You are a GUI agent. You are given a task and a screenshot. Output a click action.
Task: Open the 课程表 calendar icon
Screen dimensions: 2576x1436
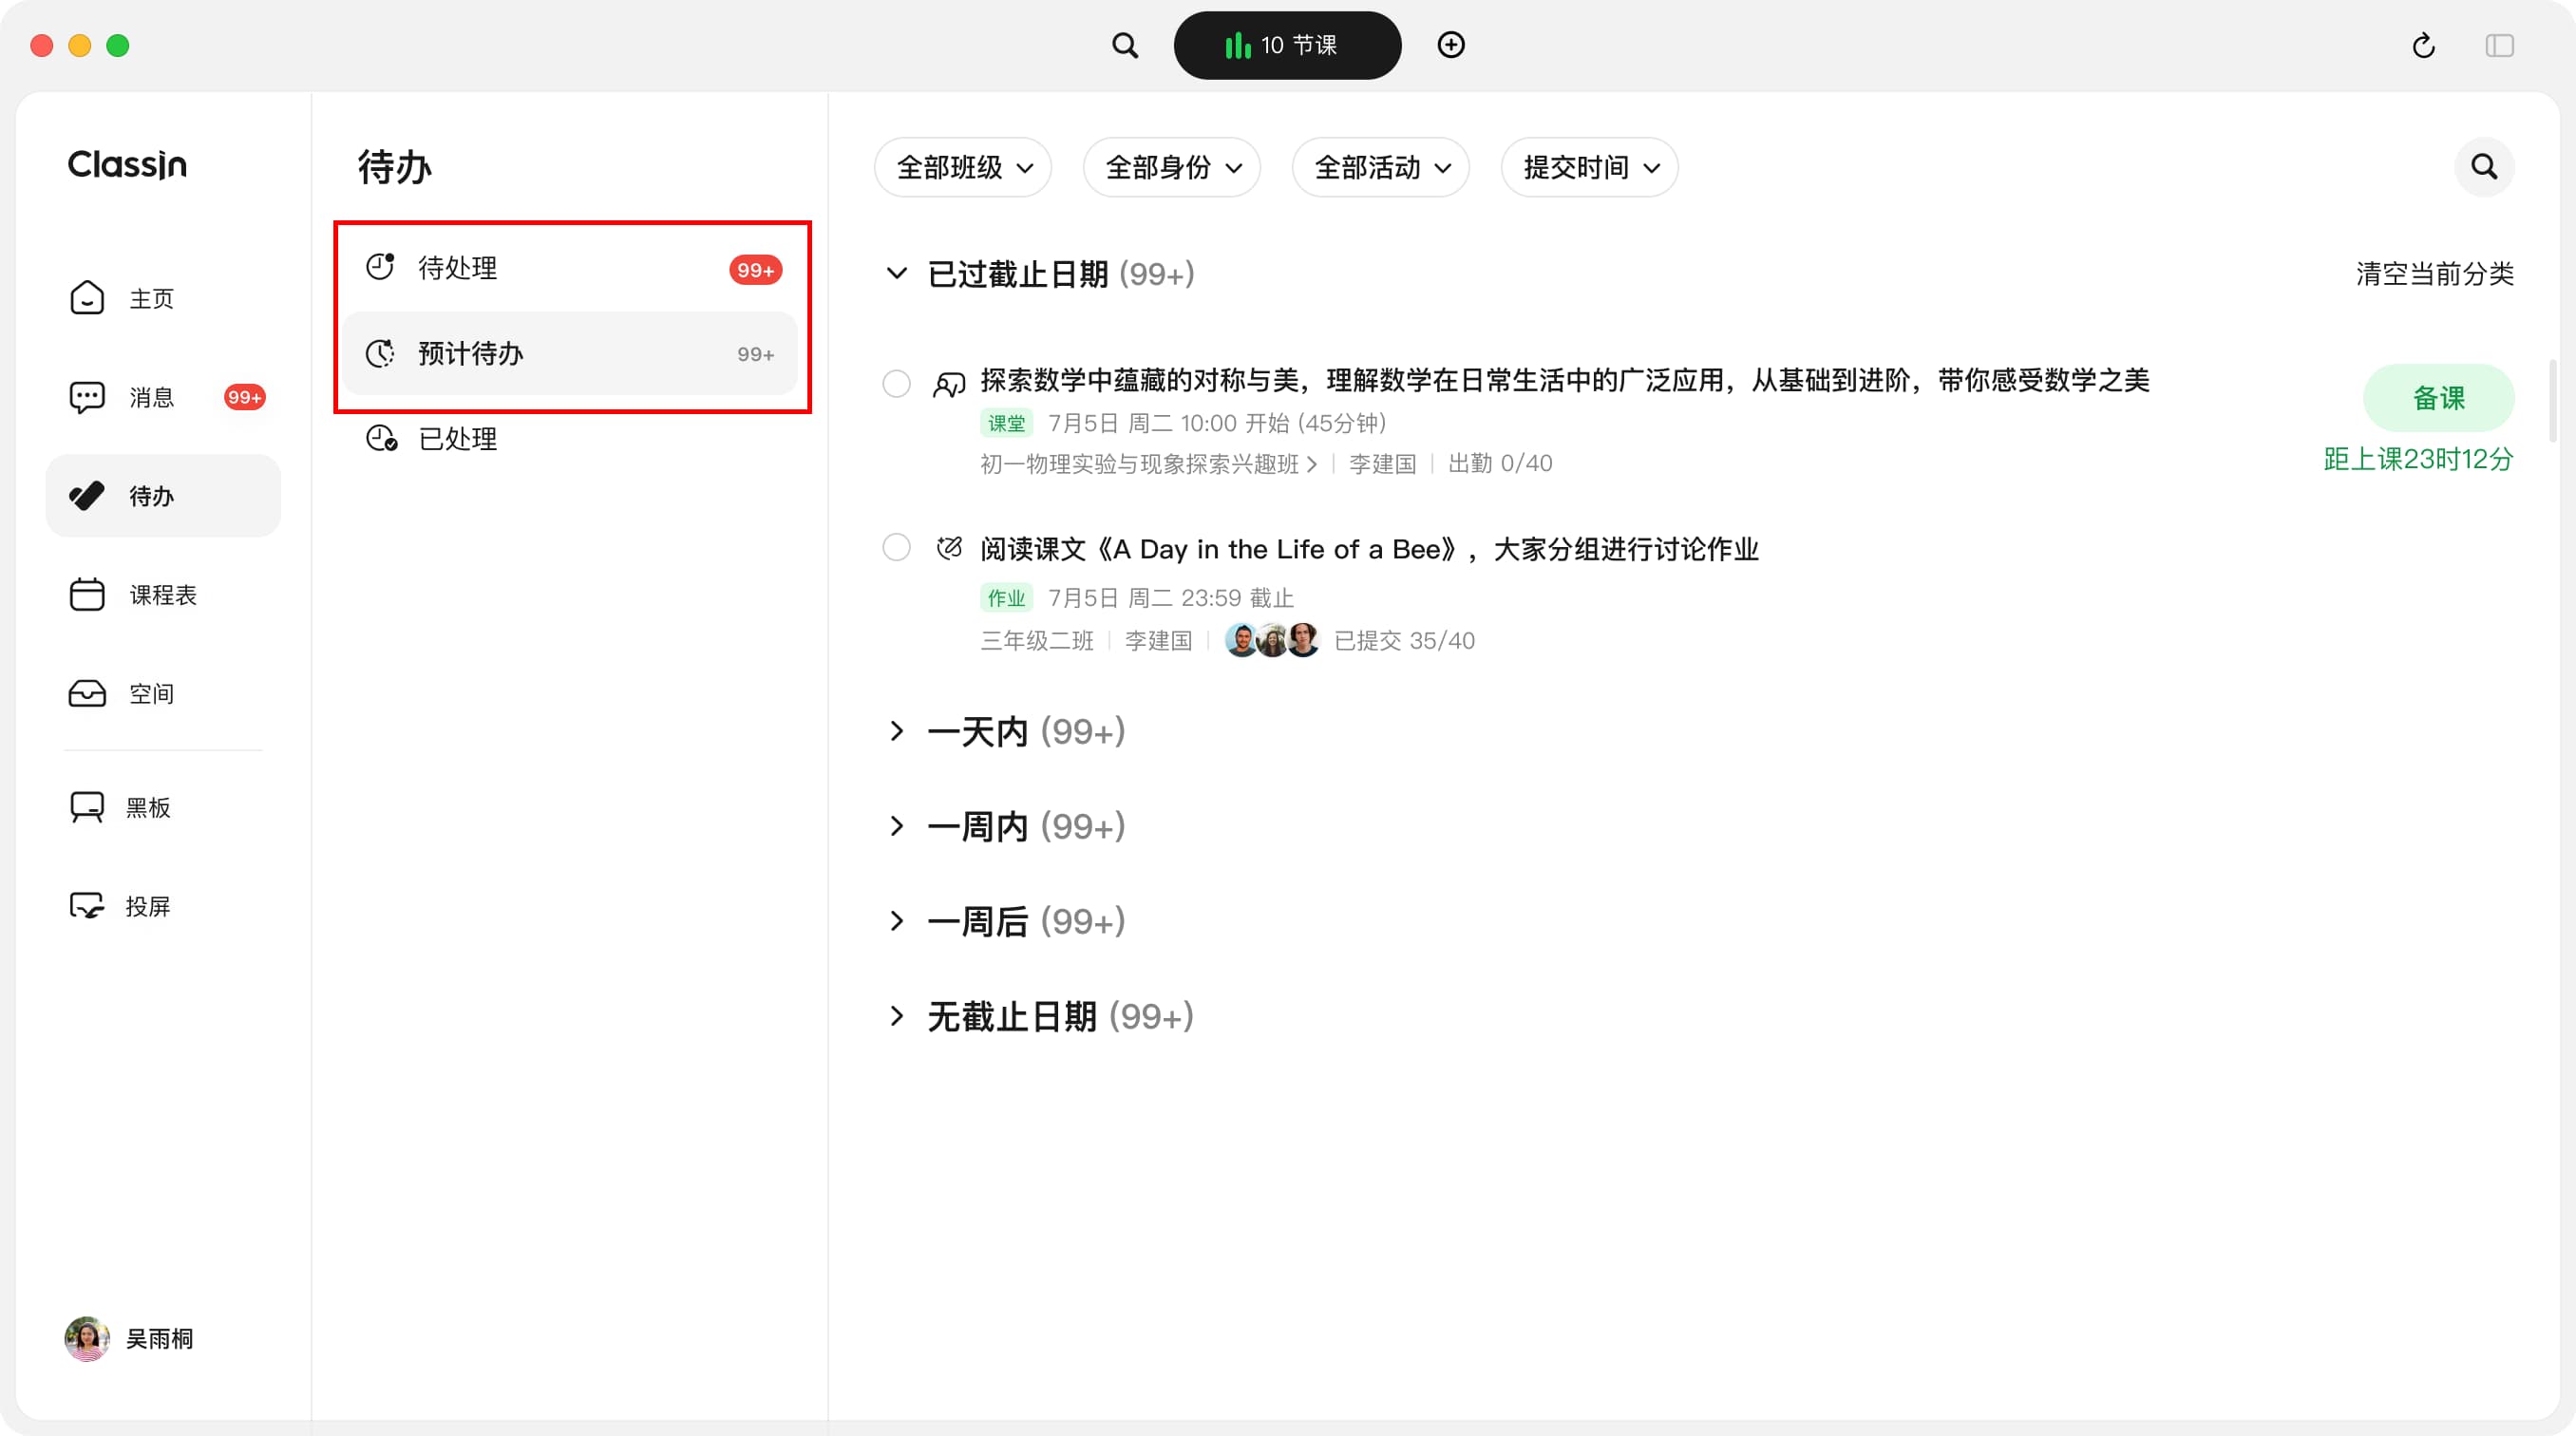click(87, 594)
